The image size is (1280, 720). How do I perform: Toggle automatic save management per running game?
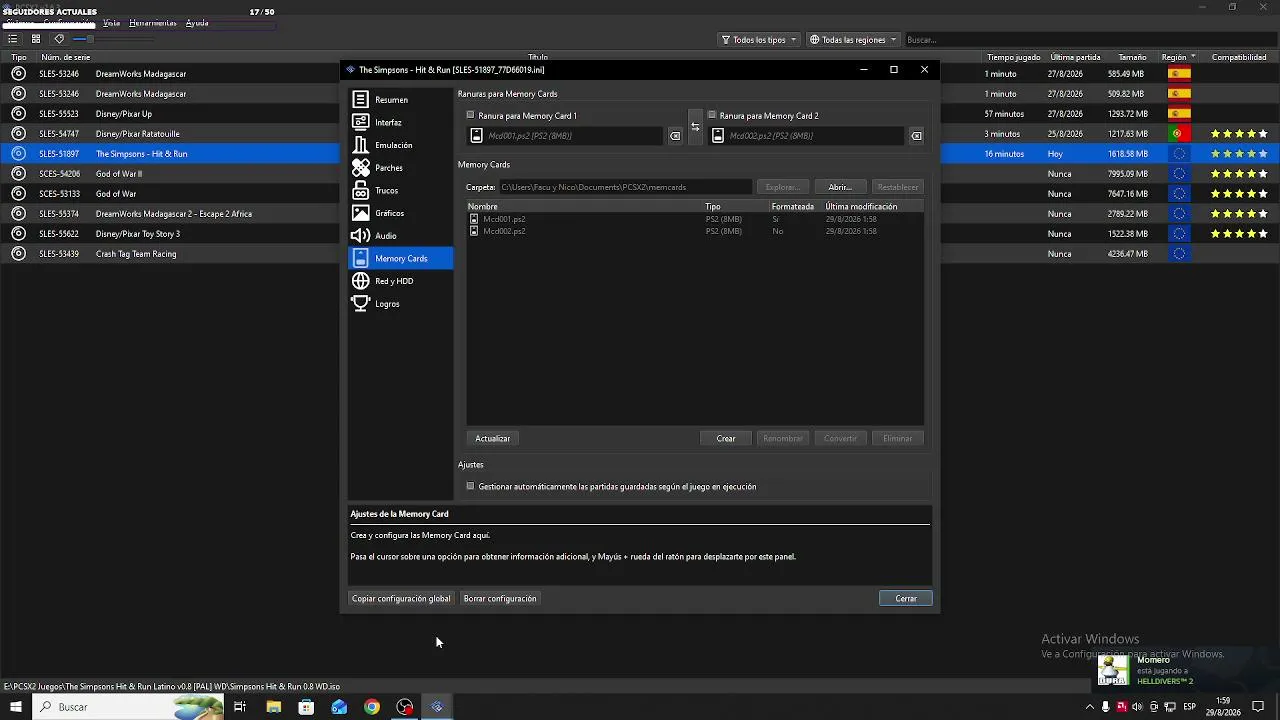(x=471, y=487)
